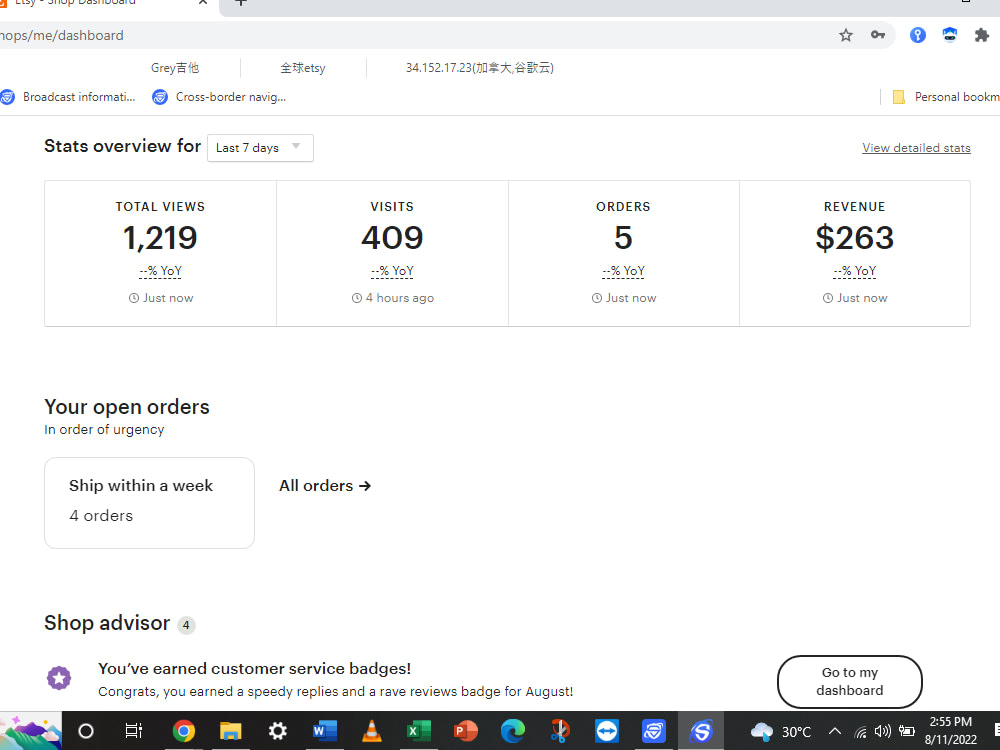The image size is (1000, 750).
Task: Expand the Last 7 days dropdown
Action: (x=260, y=148)
